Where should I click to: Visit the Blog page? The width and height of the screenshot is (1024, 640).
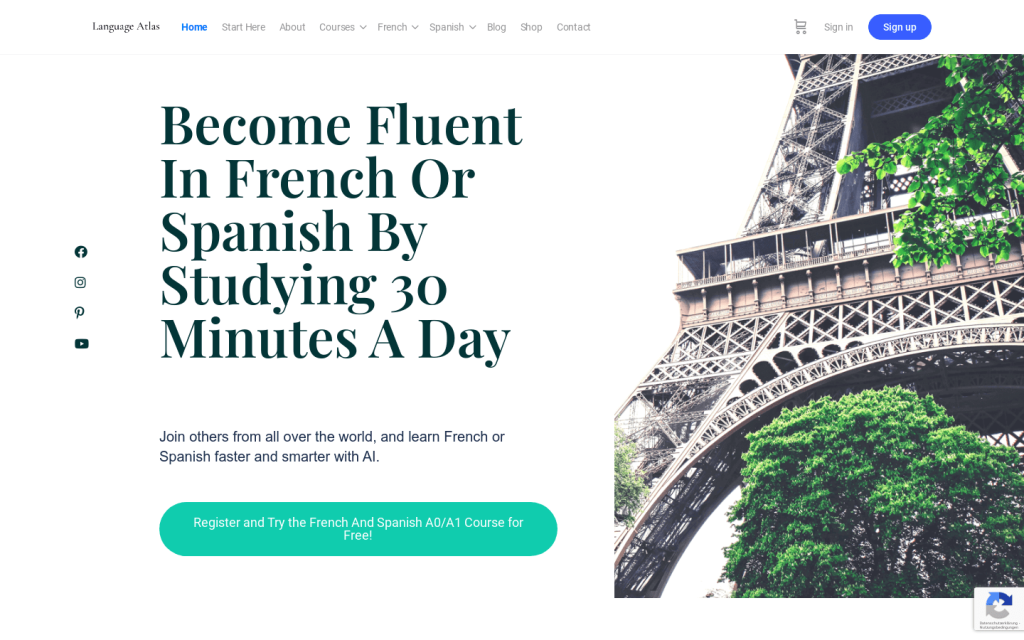(x=496, y=27)
